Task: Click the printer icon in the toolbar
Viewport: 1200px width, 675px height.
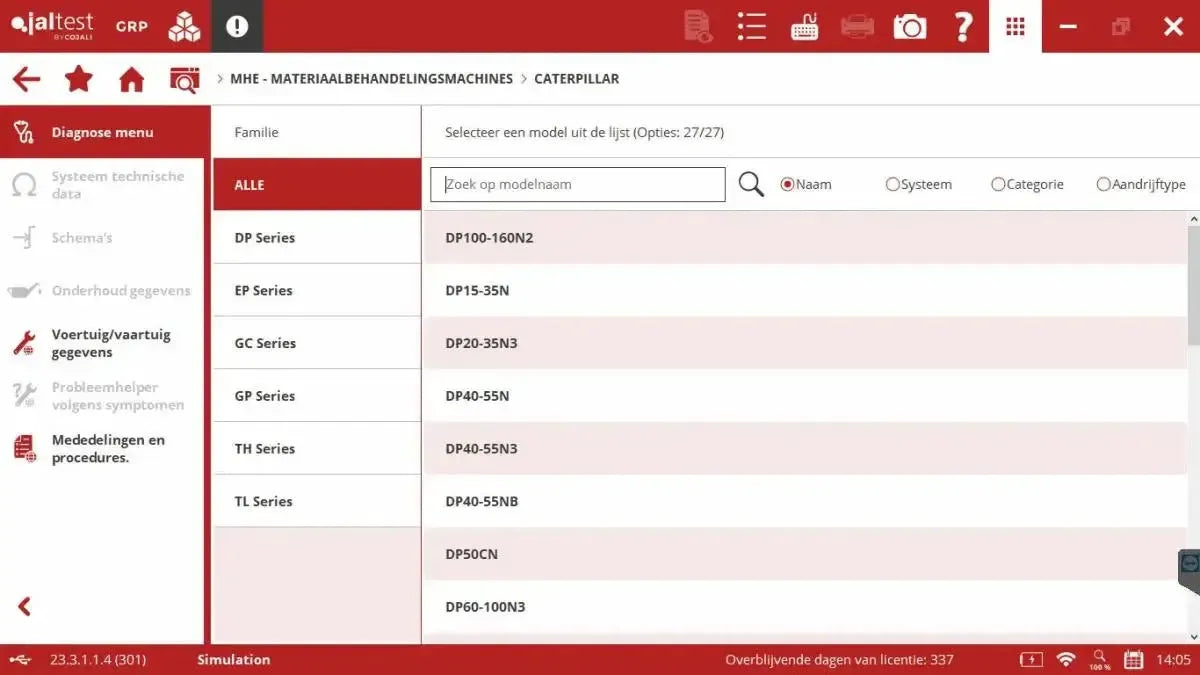Action: tap(857, 26)
